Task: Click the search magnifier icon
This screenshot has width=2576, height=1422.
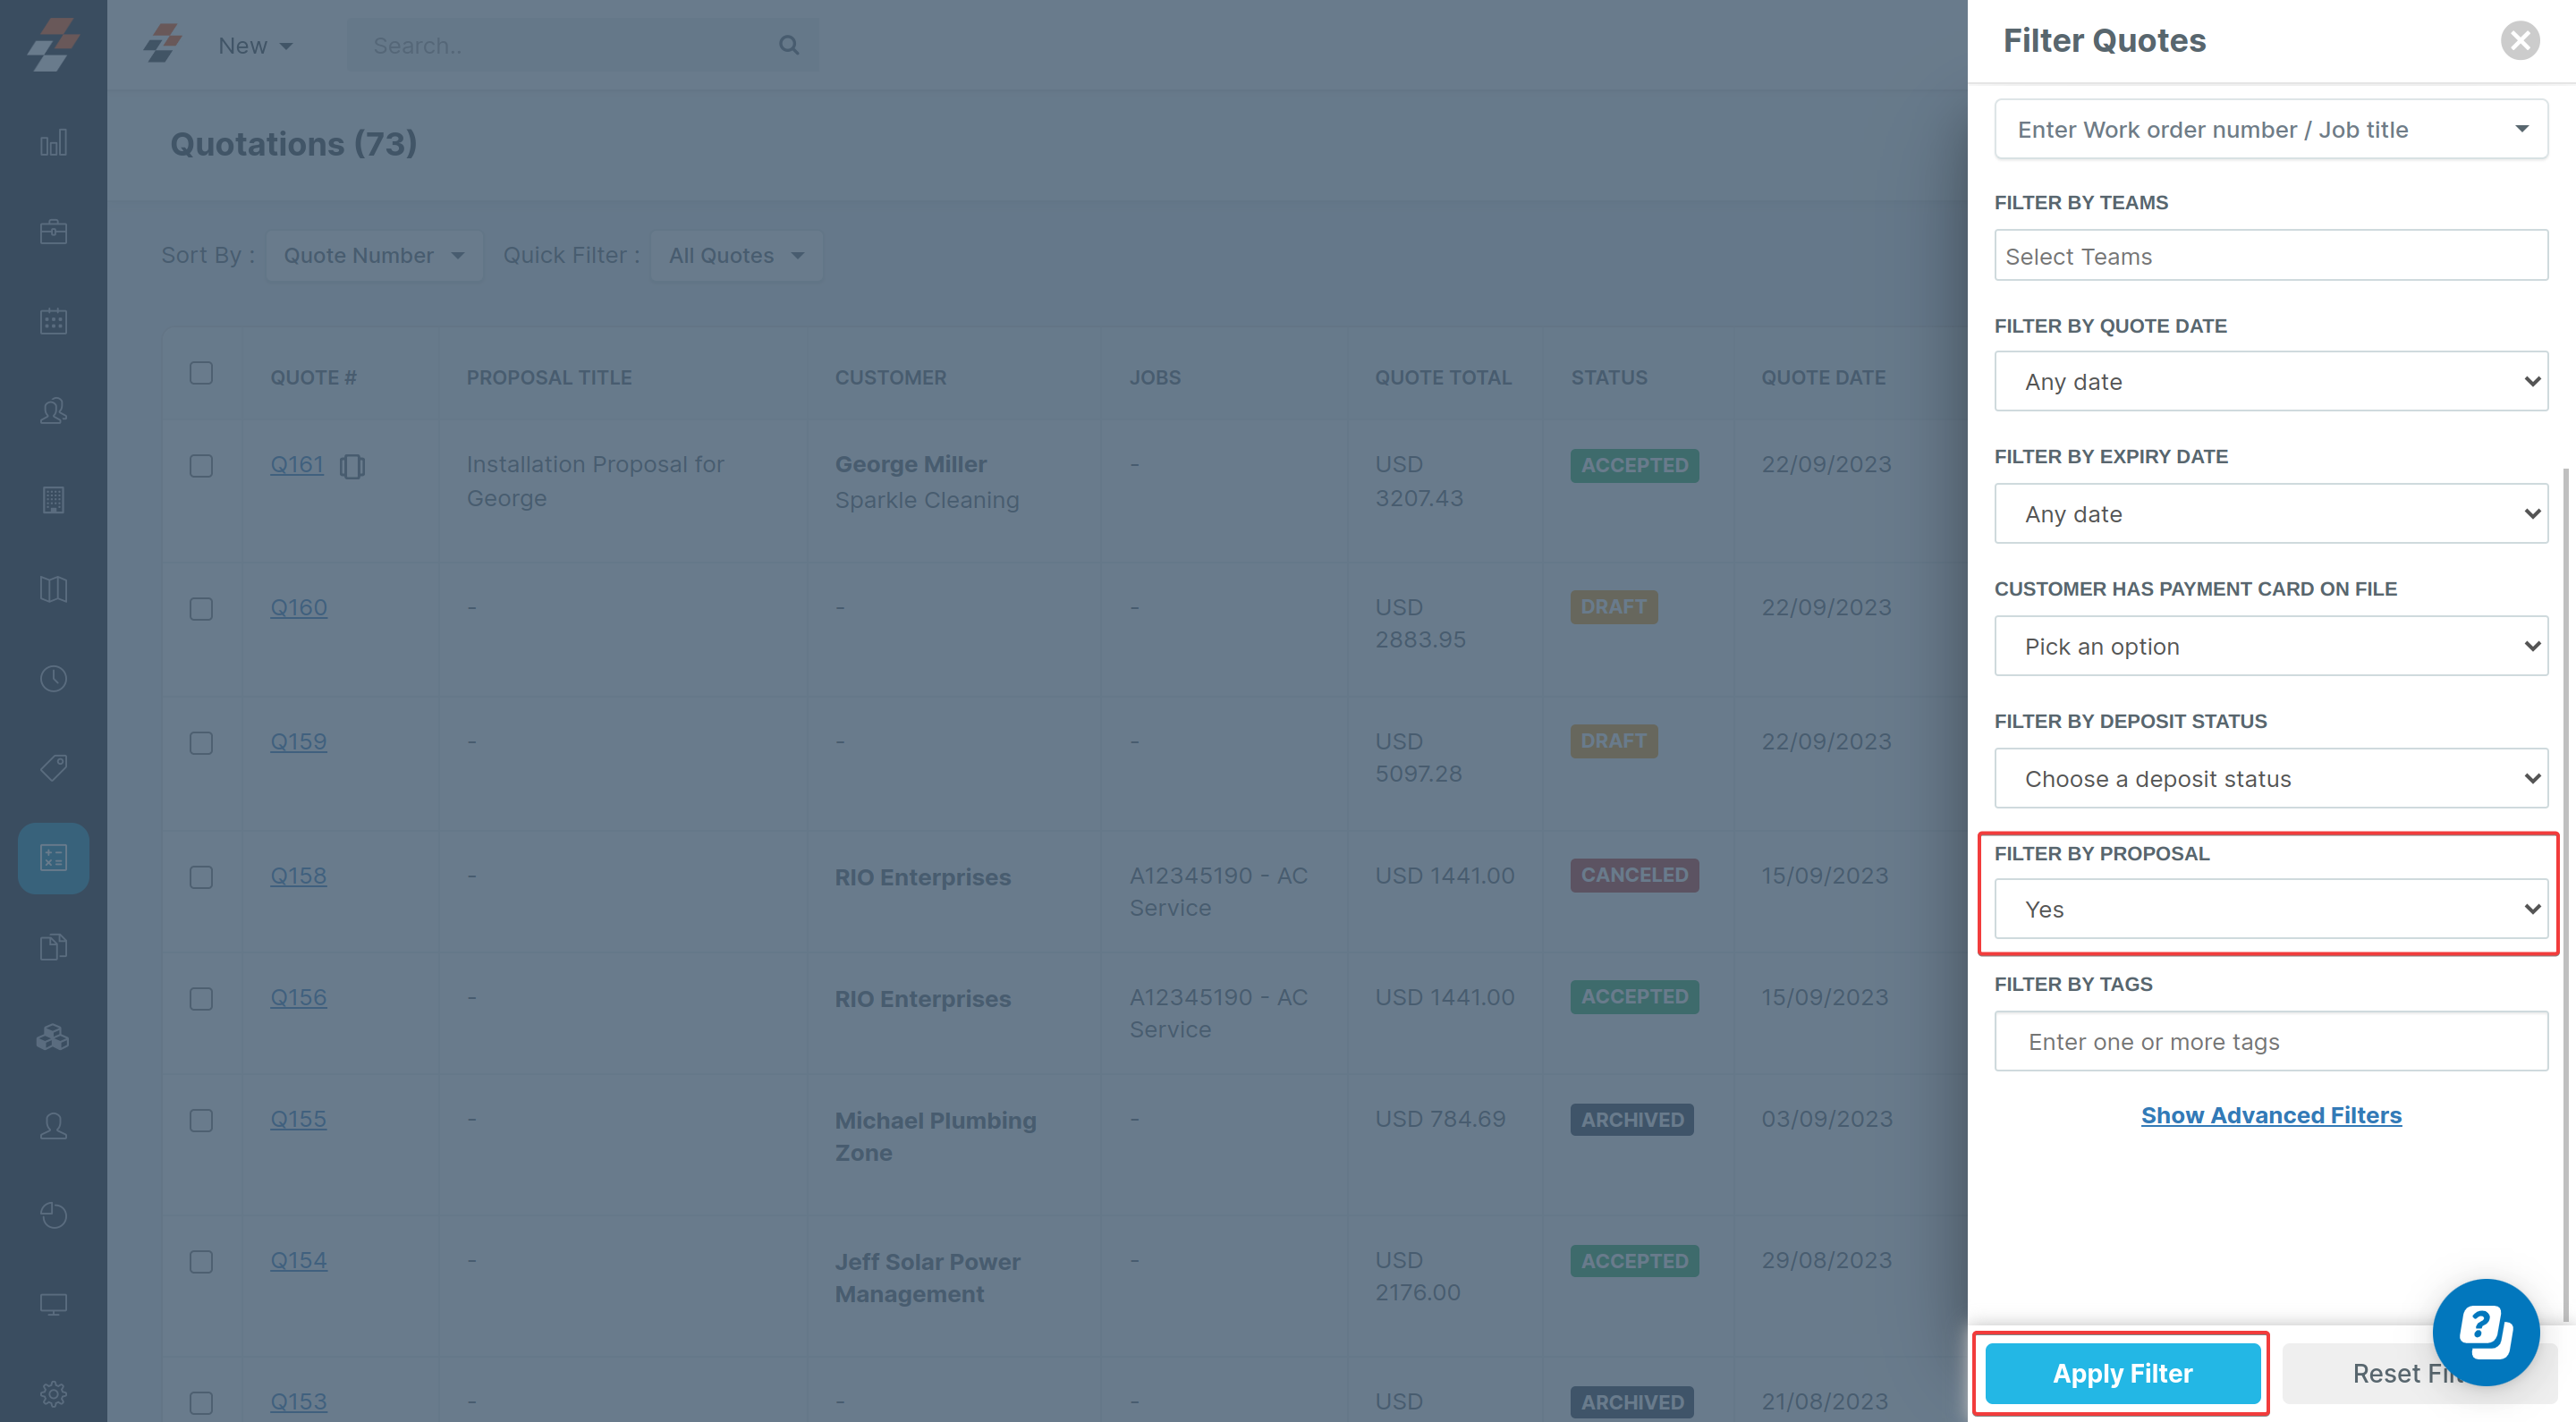Action: pyautogui.click(x=788, y=45)
